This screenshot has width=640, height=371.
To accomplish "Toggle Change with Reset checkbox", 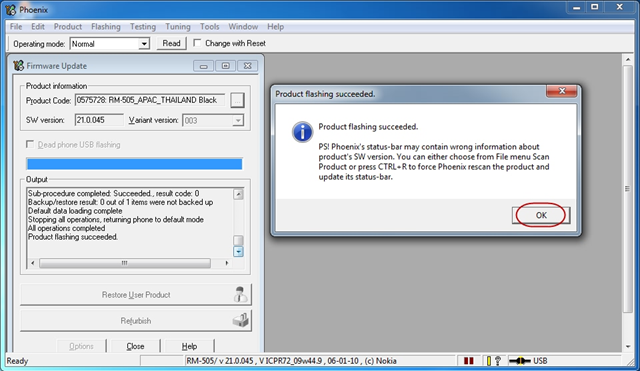I will coord(197,43).
